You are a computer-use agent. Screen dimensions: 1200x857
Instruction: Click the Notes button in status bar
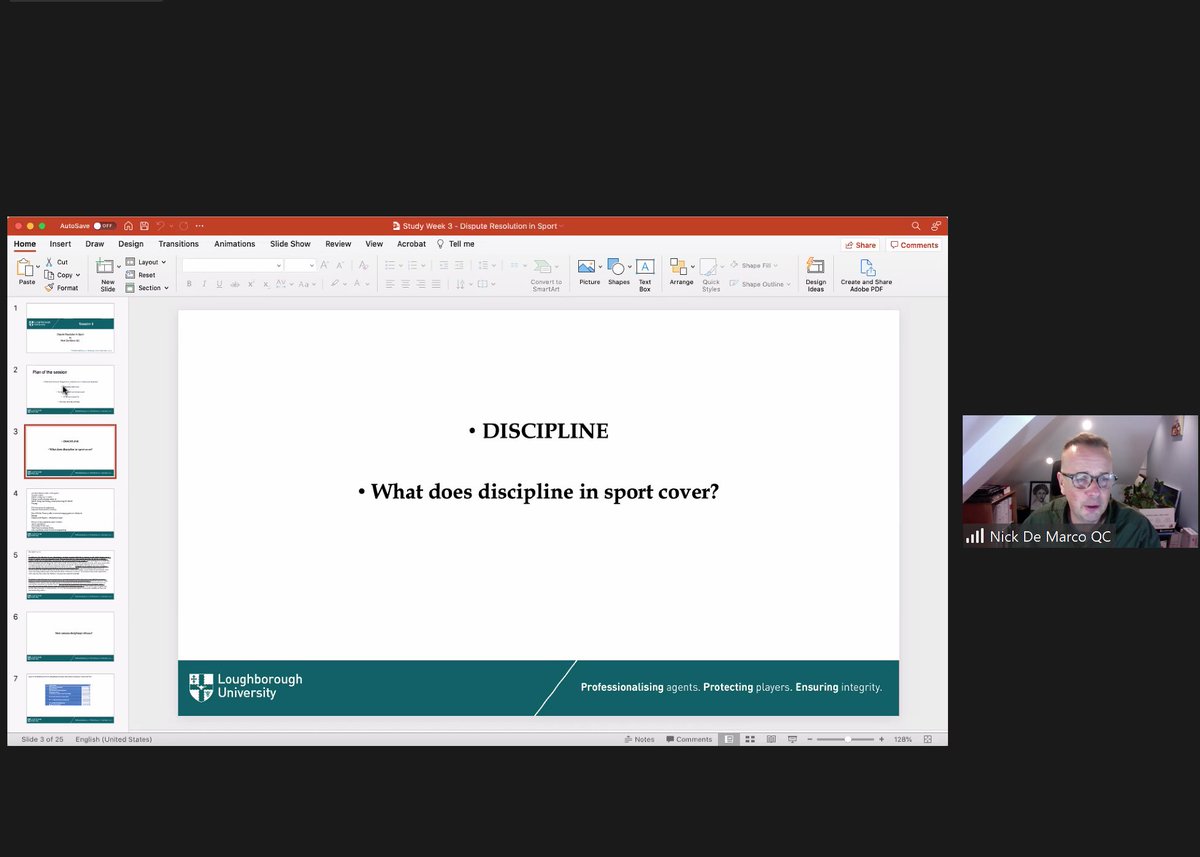tap(639, 739)
